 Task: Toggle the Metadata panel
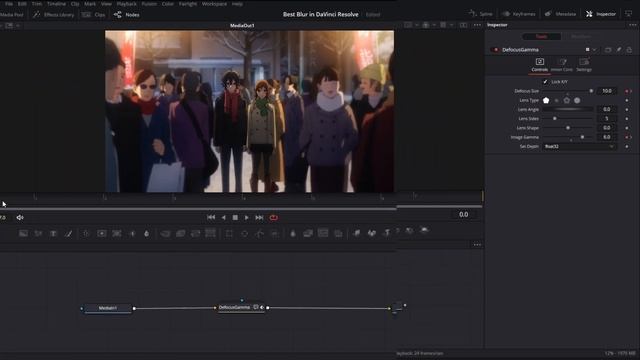[560, 14]
